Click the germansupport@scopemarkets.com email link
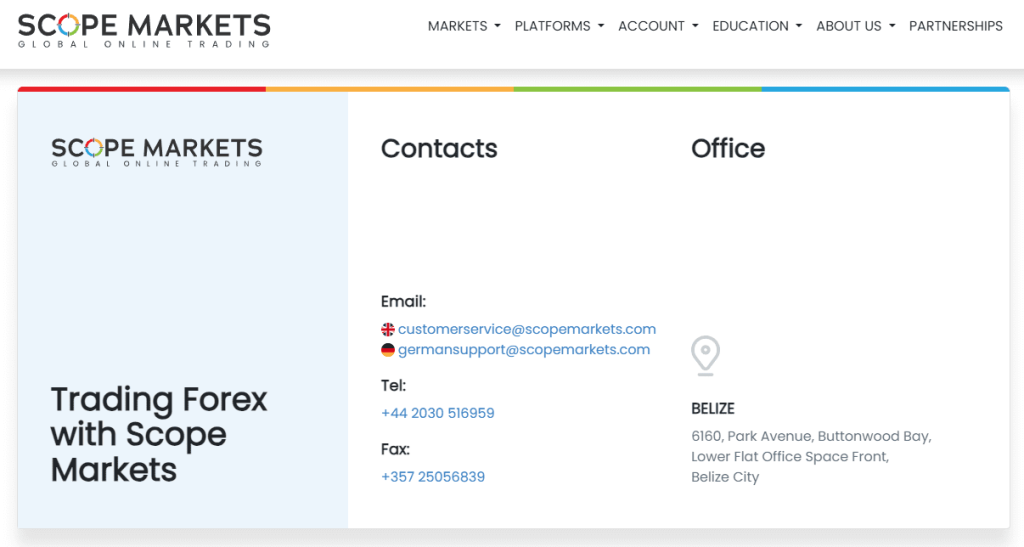The image size is (1024, 547). [524, 349]
